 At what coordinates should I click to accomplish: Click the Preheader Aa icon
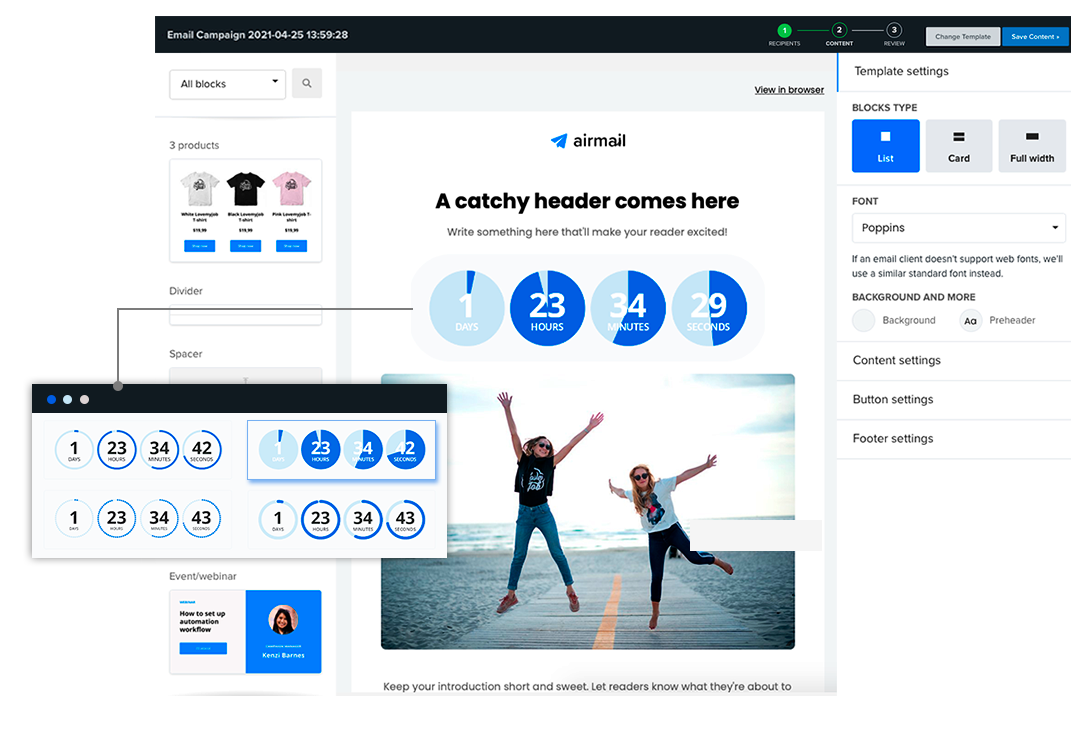coord(970,321)
